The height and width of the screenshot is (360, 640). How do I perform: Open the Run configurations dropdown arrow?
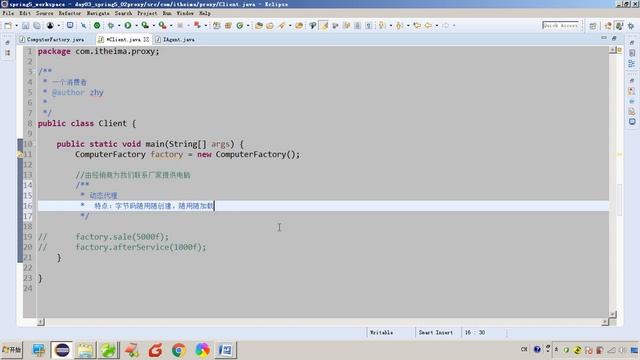[136, 26]
